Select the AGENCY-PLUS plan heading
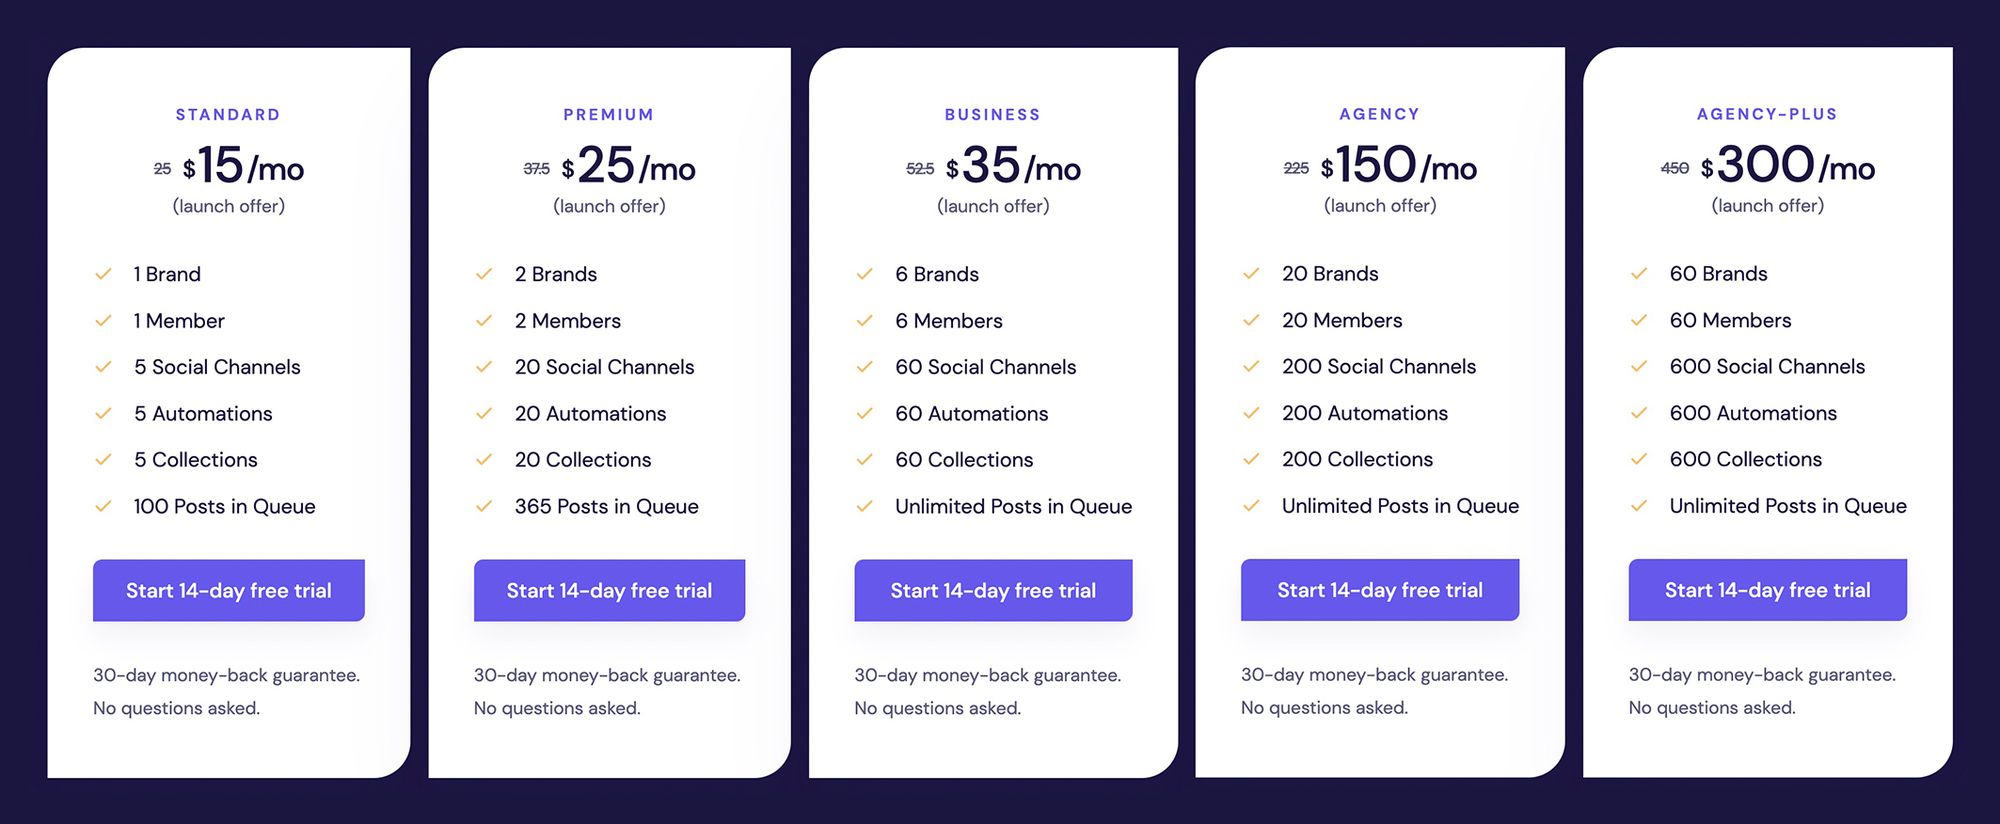This screenshot has width=2000, height=824. (1767, 114)
